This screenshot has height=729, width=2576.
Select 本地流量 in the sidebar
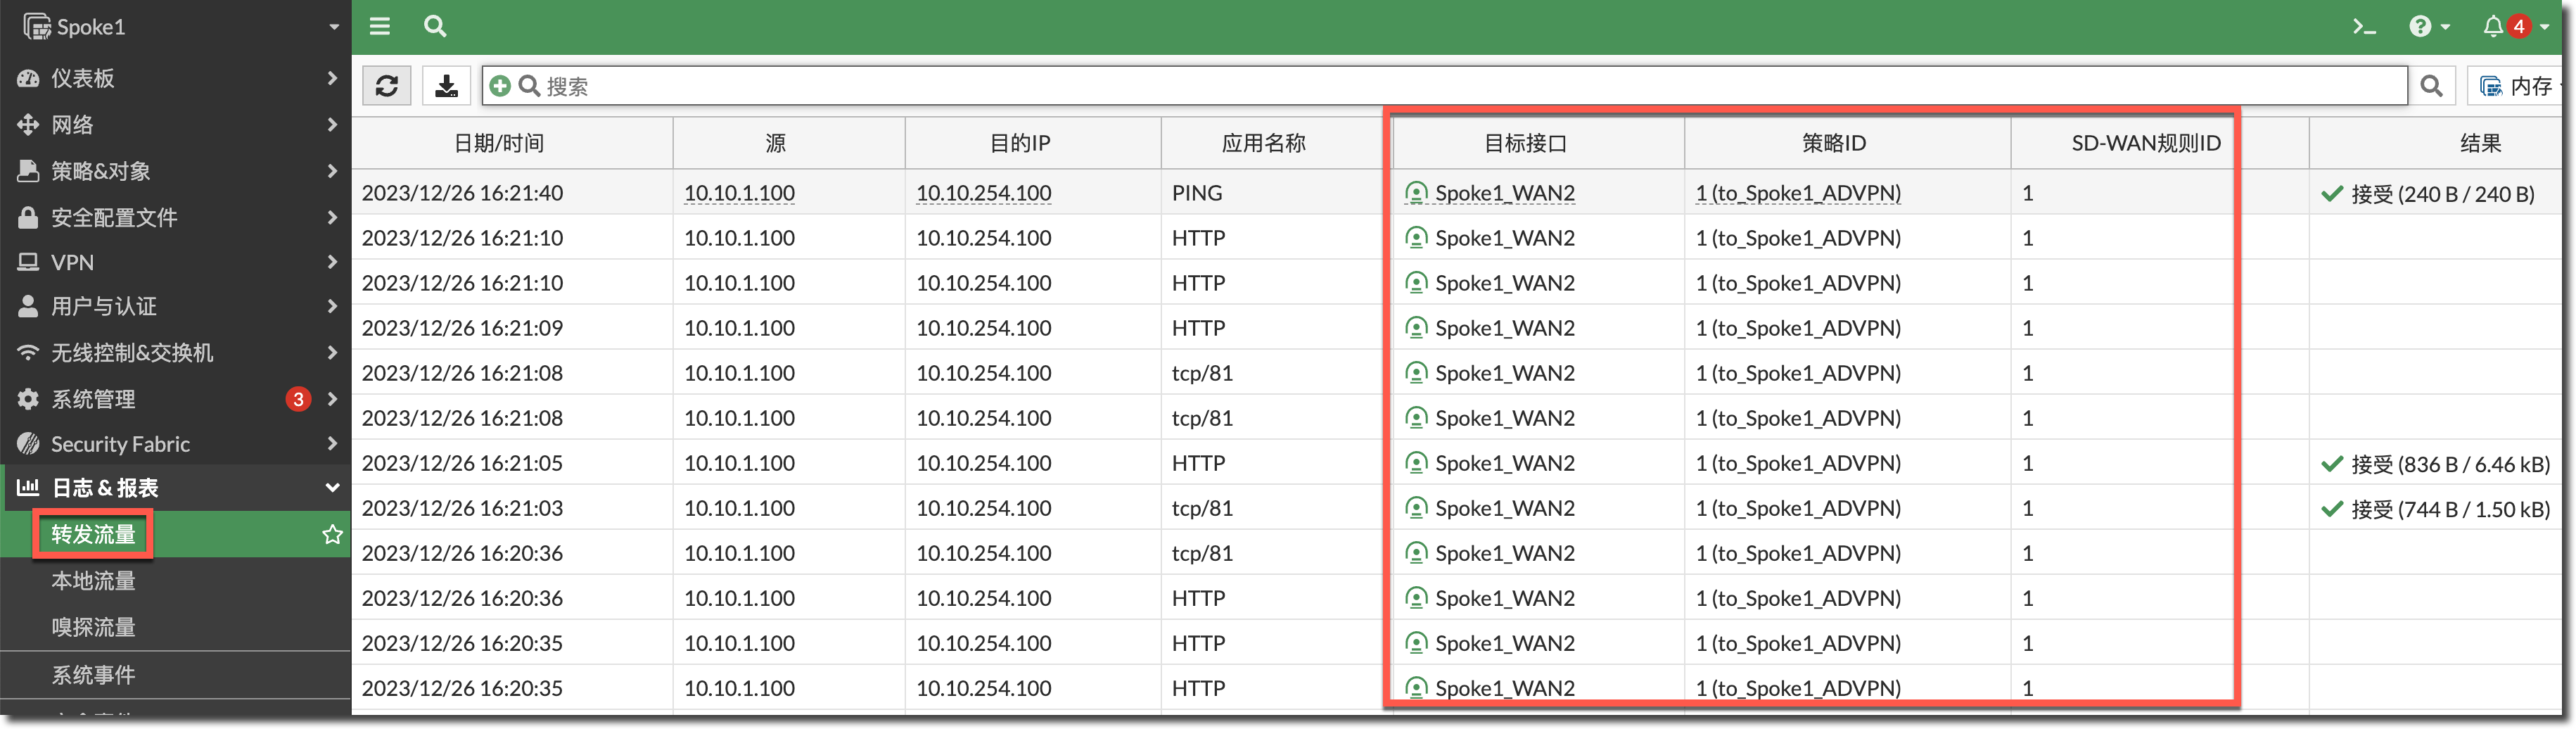coord(93,581)
